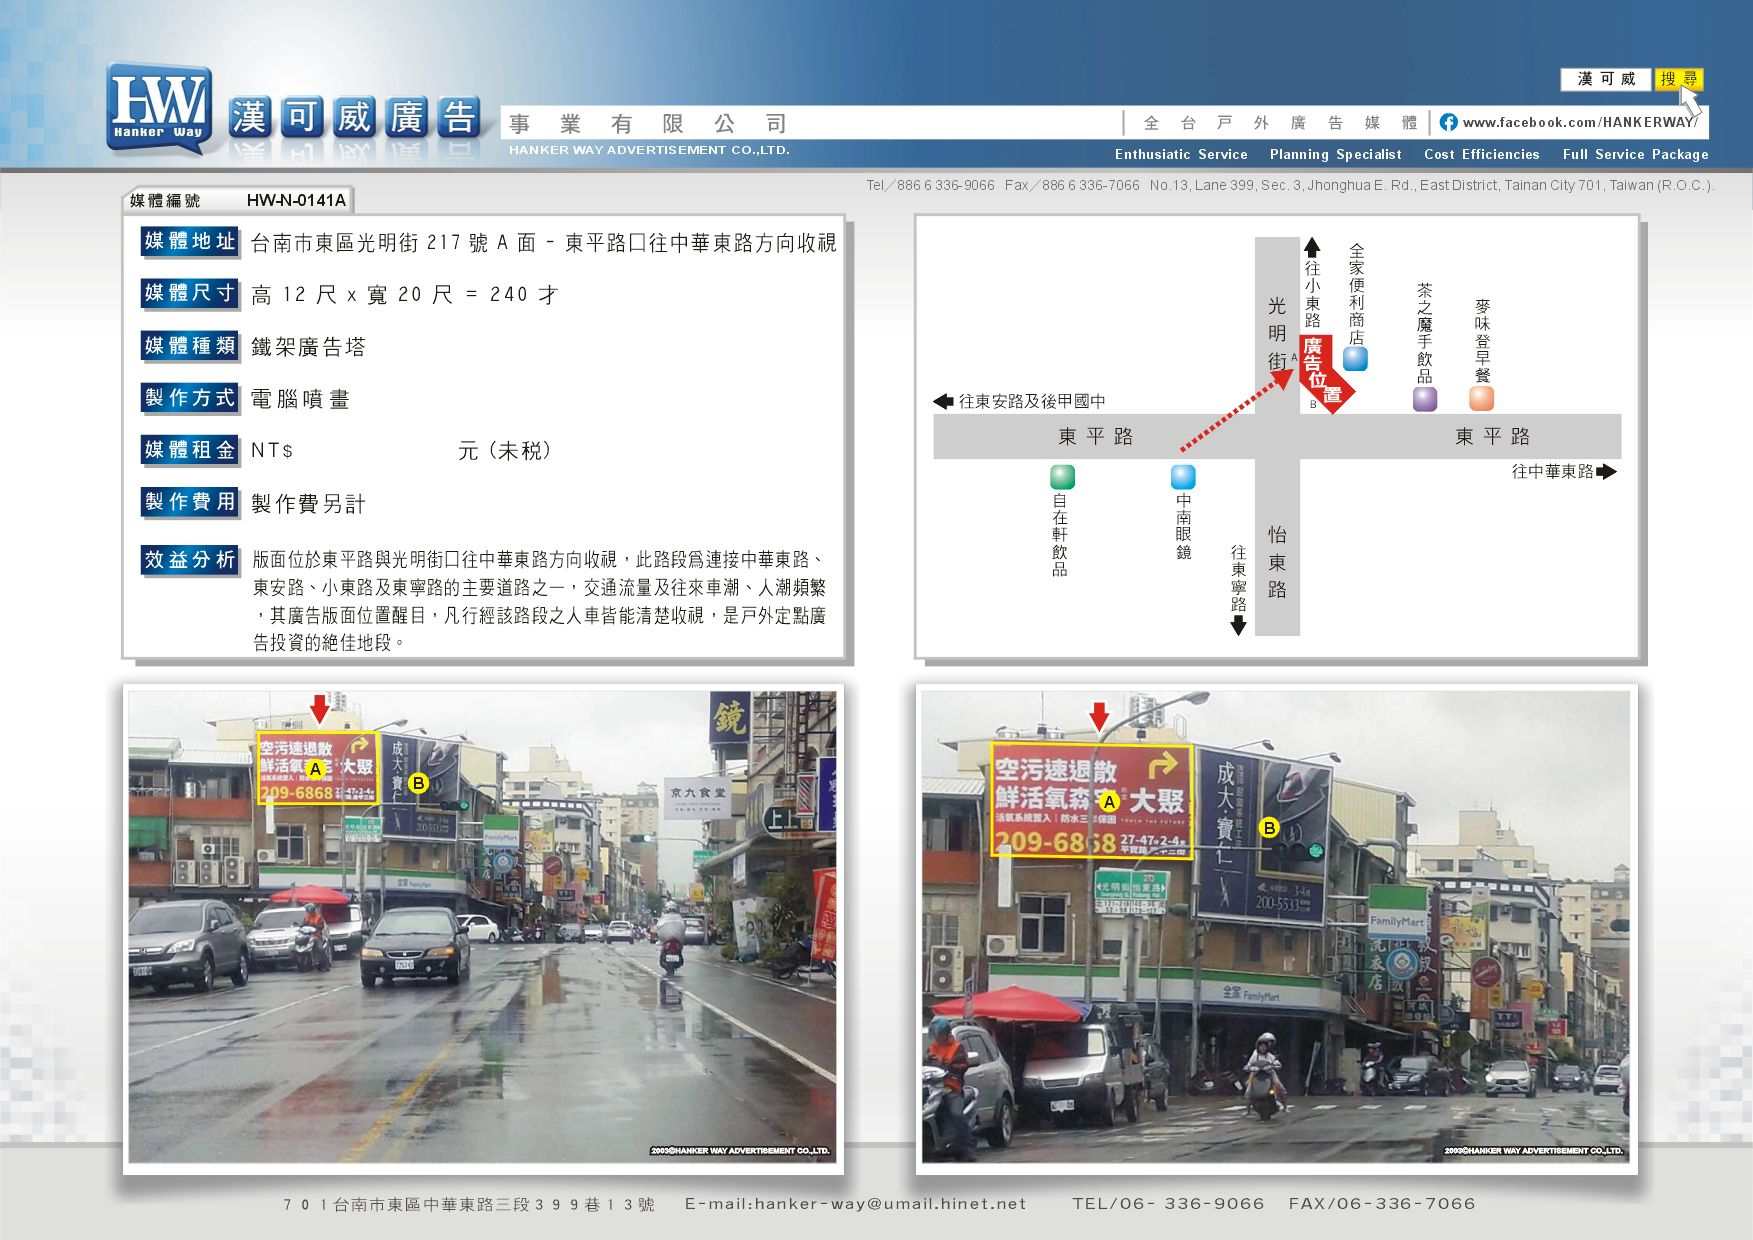Open the right close-up billboard photo
This screenshot has width=1753, height=1240.
coord(1275,927)
